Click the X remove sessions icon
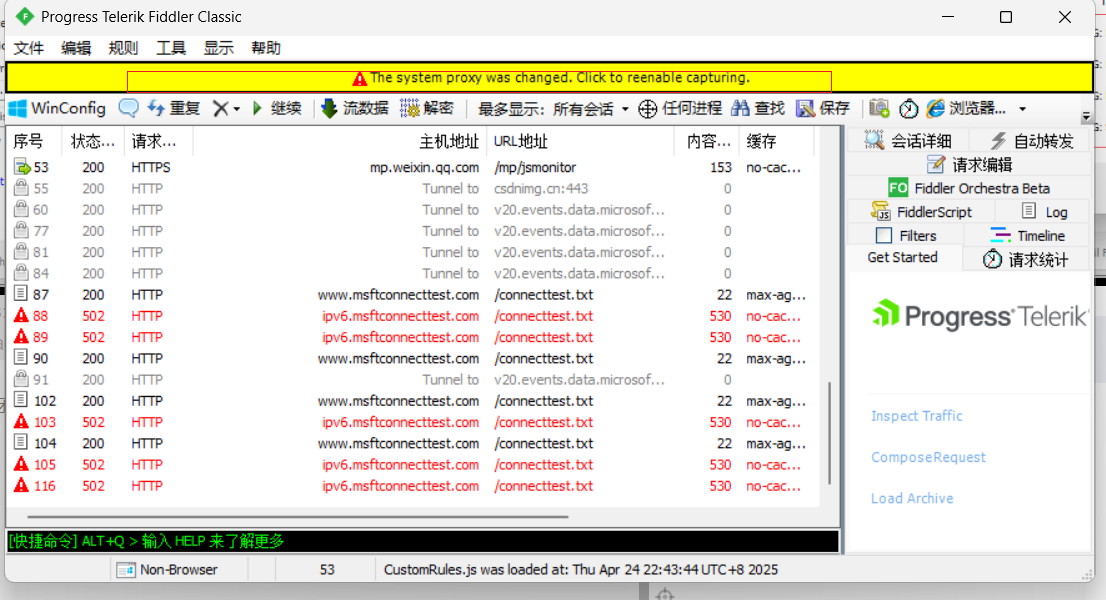The height and width of the screenshot is (600, 1106). coord(221,109)
